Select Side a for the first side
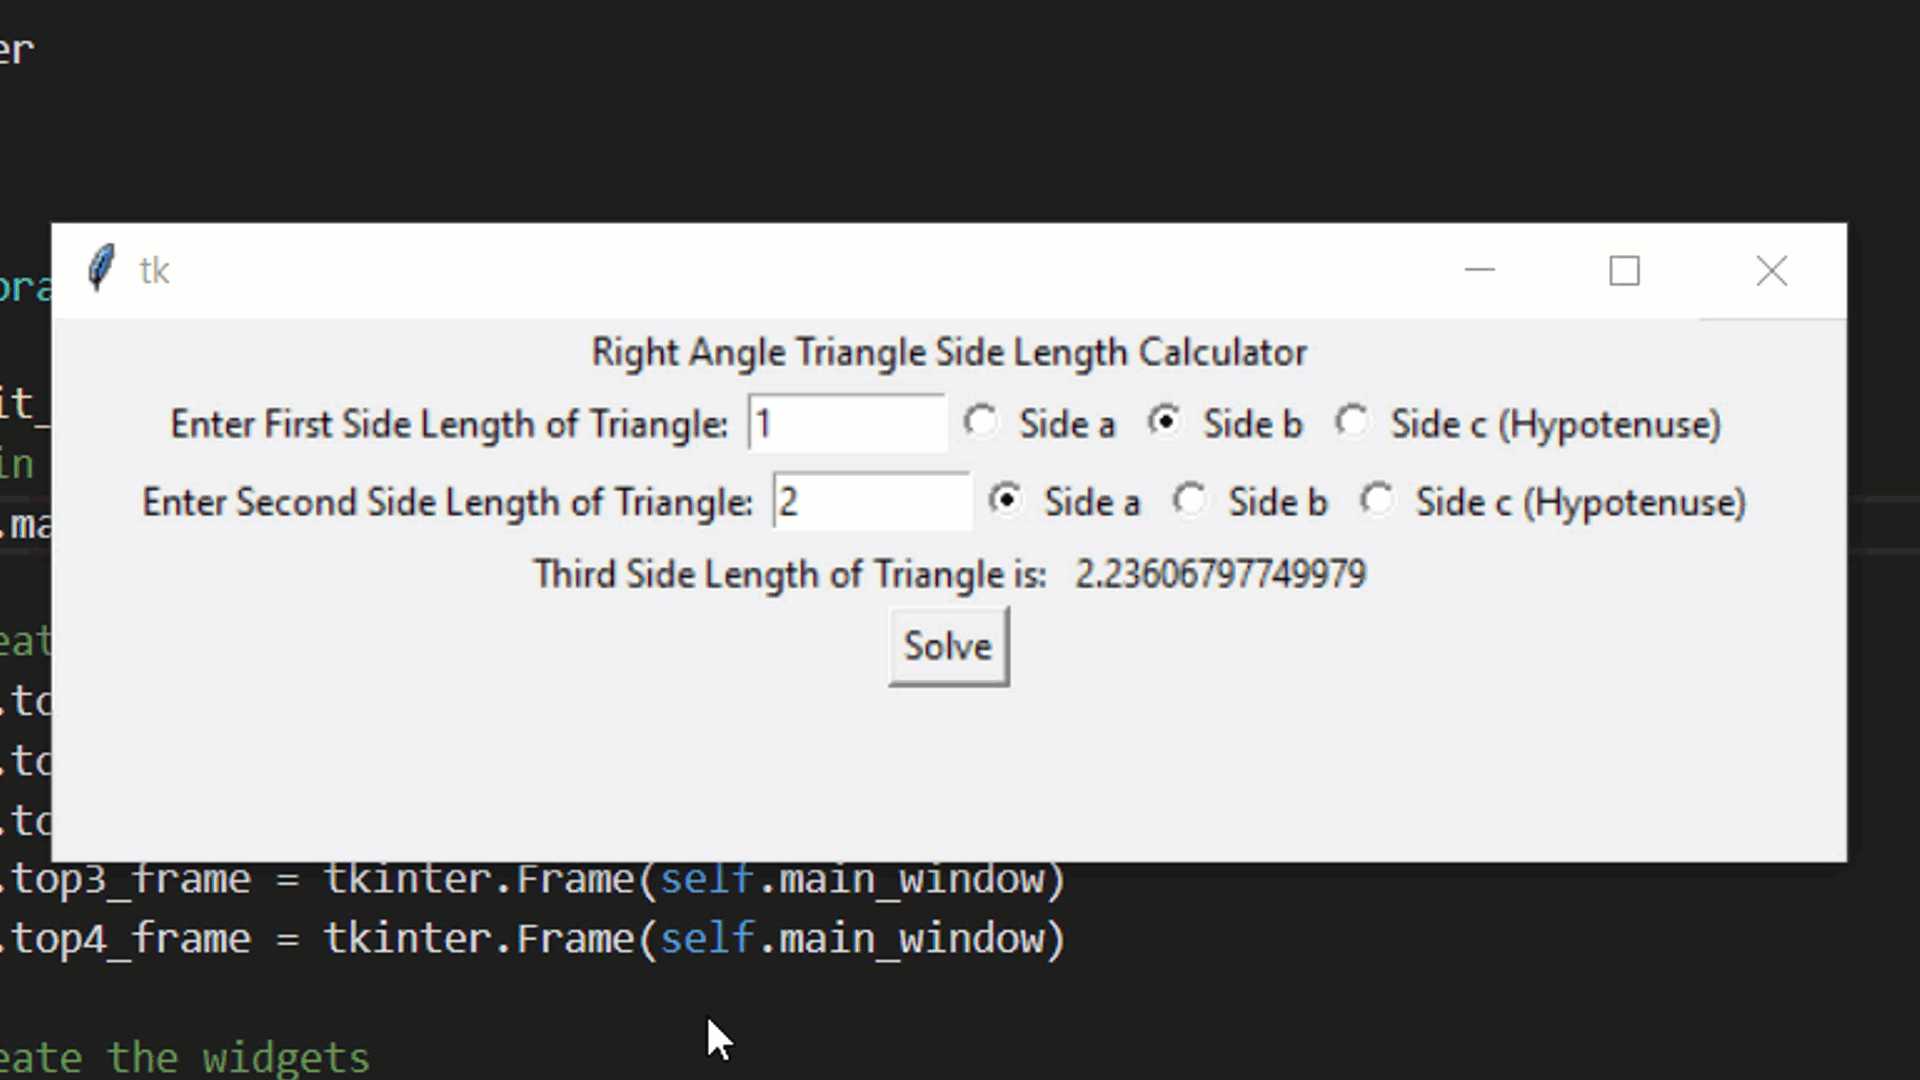Screen dimensions: 1920x1080 [1039, 424]
